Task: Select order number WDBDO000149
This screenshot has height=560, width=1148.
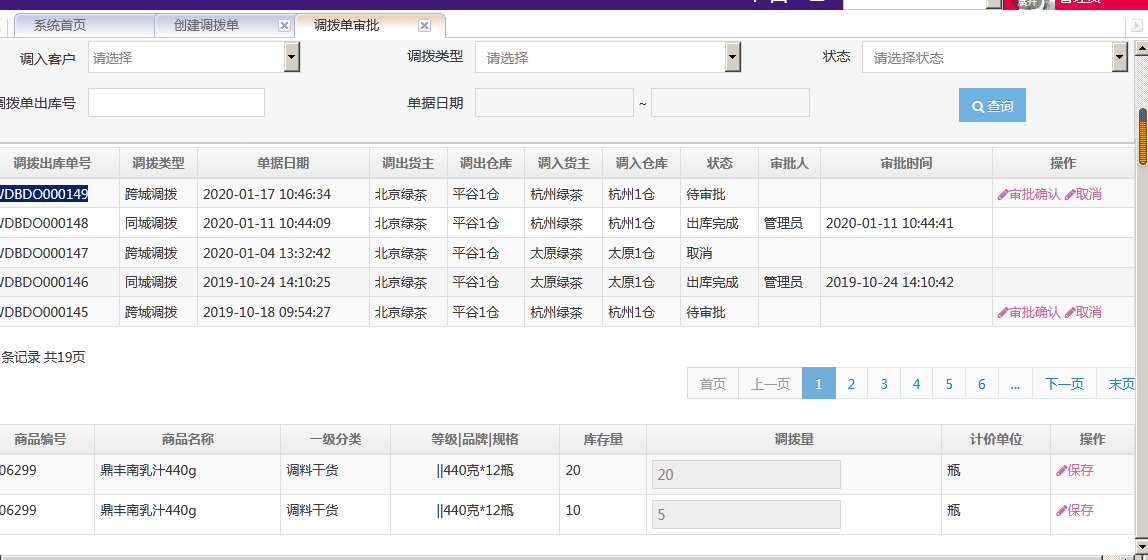Action: (x=44, y=194)
